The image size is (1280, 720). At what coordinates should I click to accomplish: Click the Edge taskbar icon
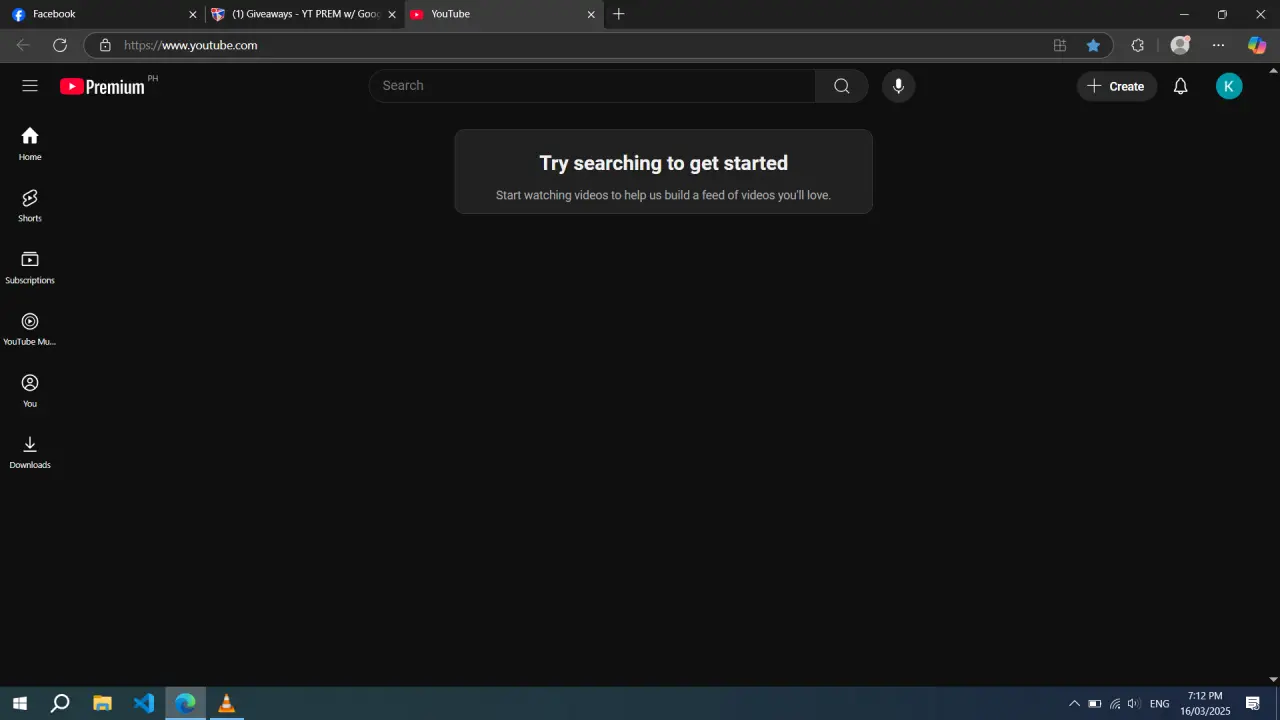185,703
